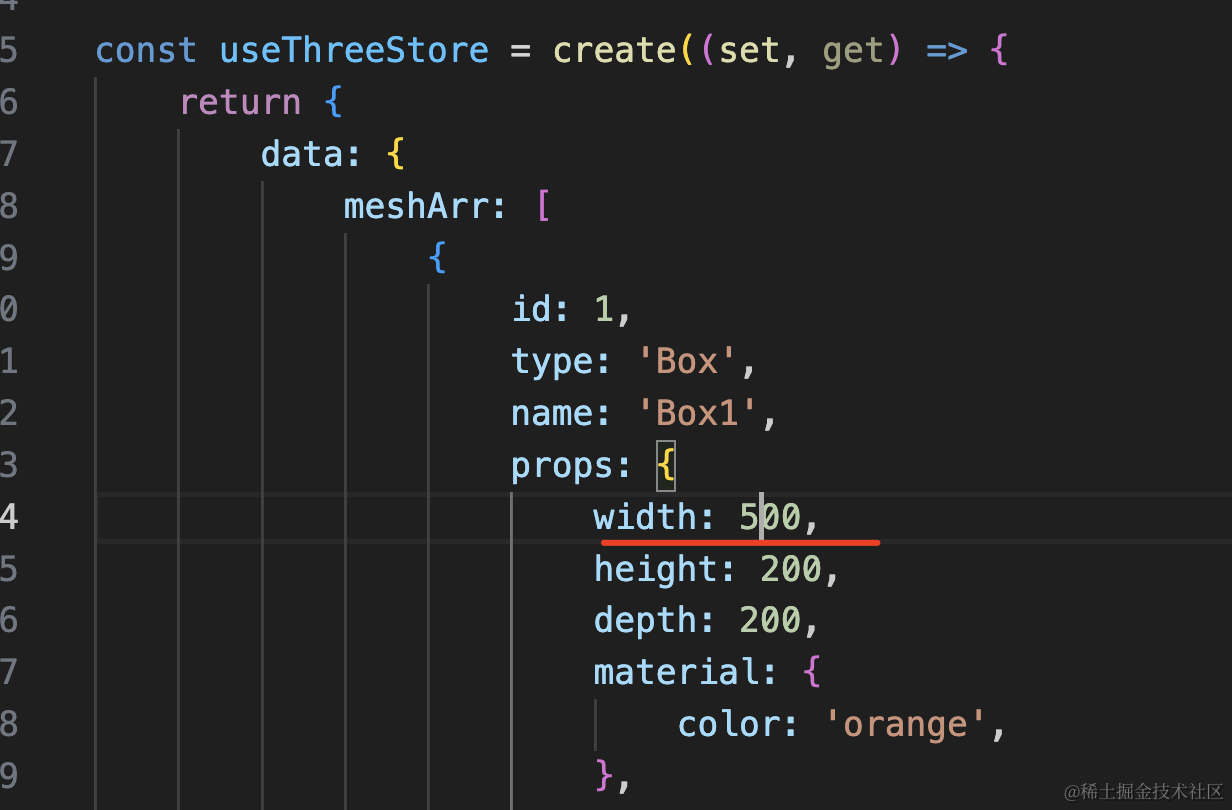Screen dimensions: 1232x810
Task: Click the const keyword
Action: click(147, 50)
